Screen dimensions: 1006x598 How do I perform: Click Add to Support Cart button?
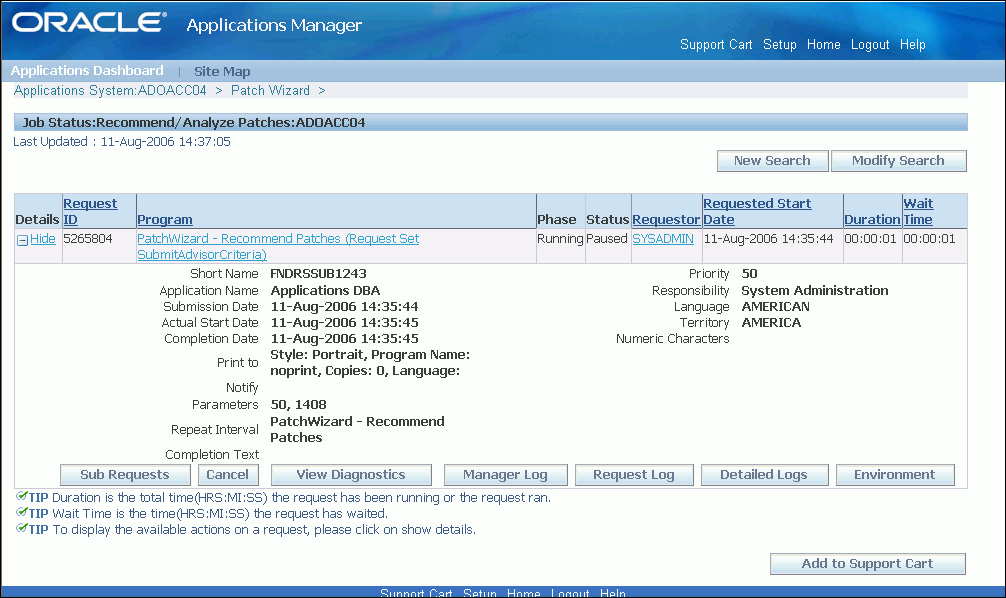(x=867, y=563)
